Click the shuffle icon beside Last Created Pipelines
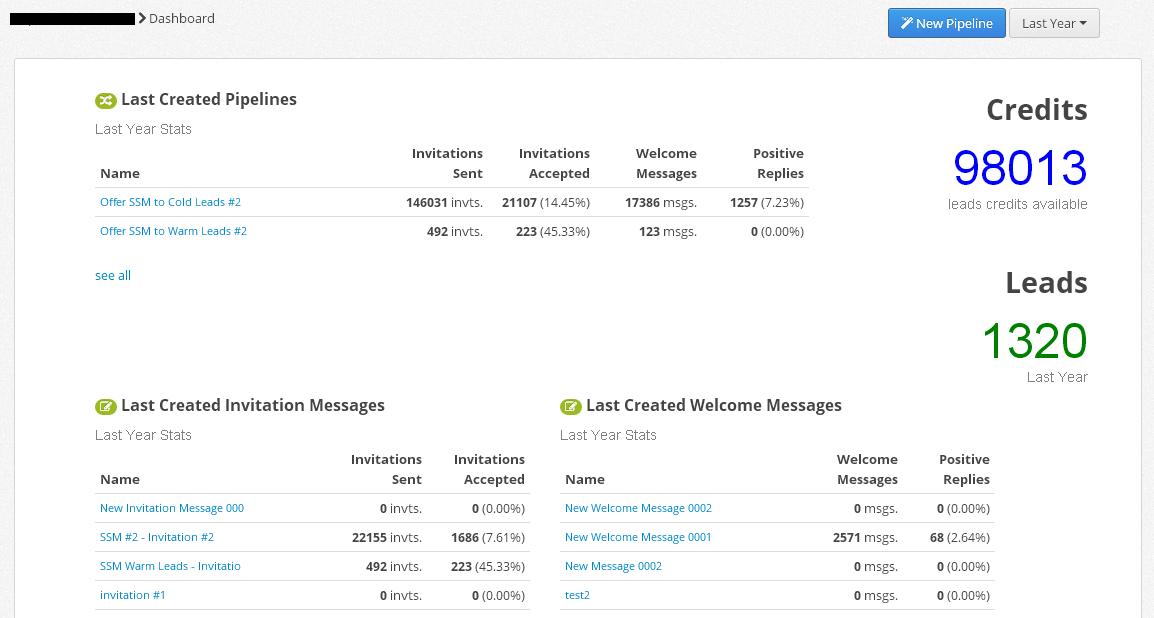 [106, 100]
